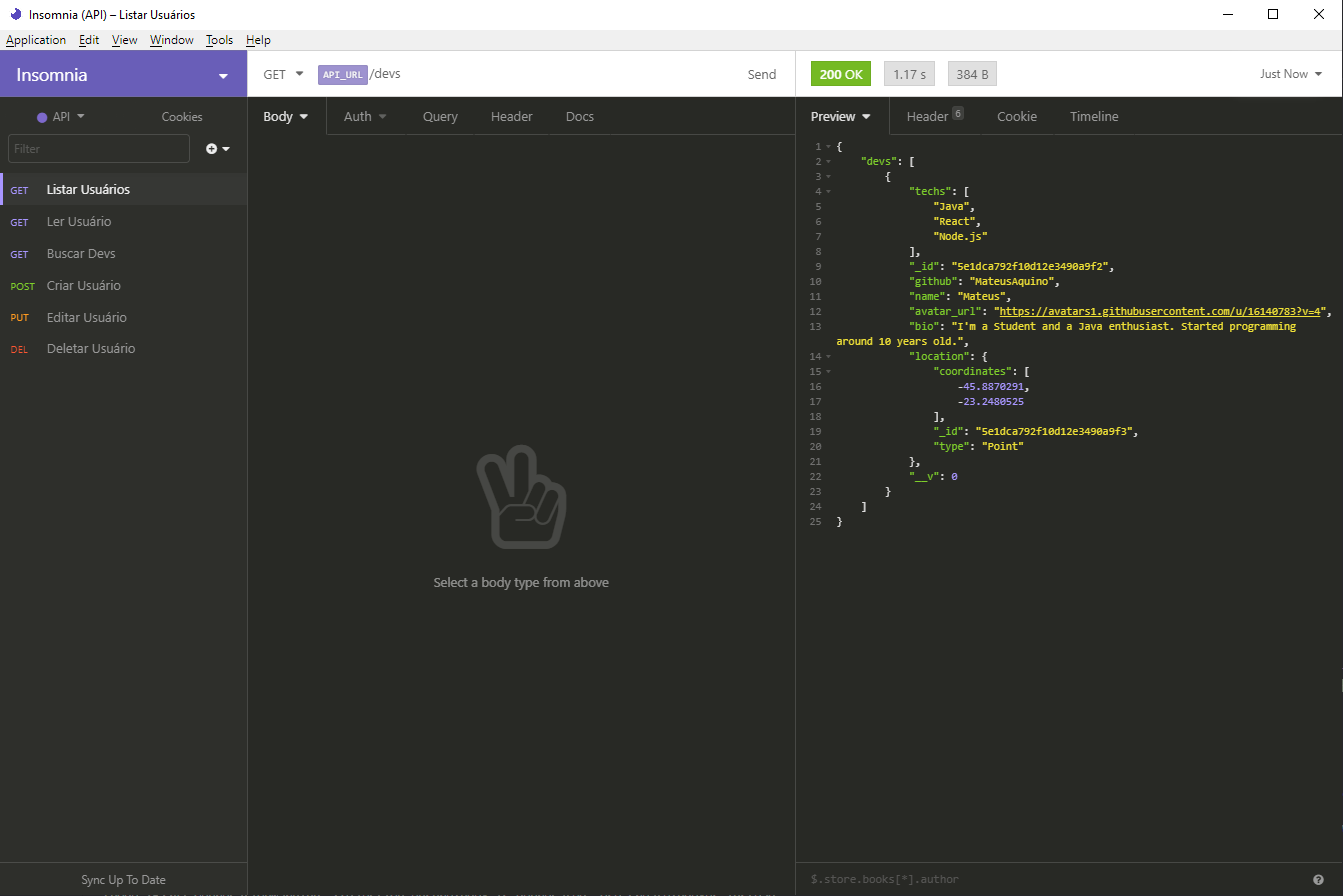Click the peace hand body placeholder icon
This screenshot has height=896, width=1343.
click(520, 498)
